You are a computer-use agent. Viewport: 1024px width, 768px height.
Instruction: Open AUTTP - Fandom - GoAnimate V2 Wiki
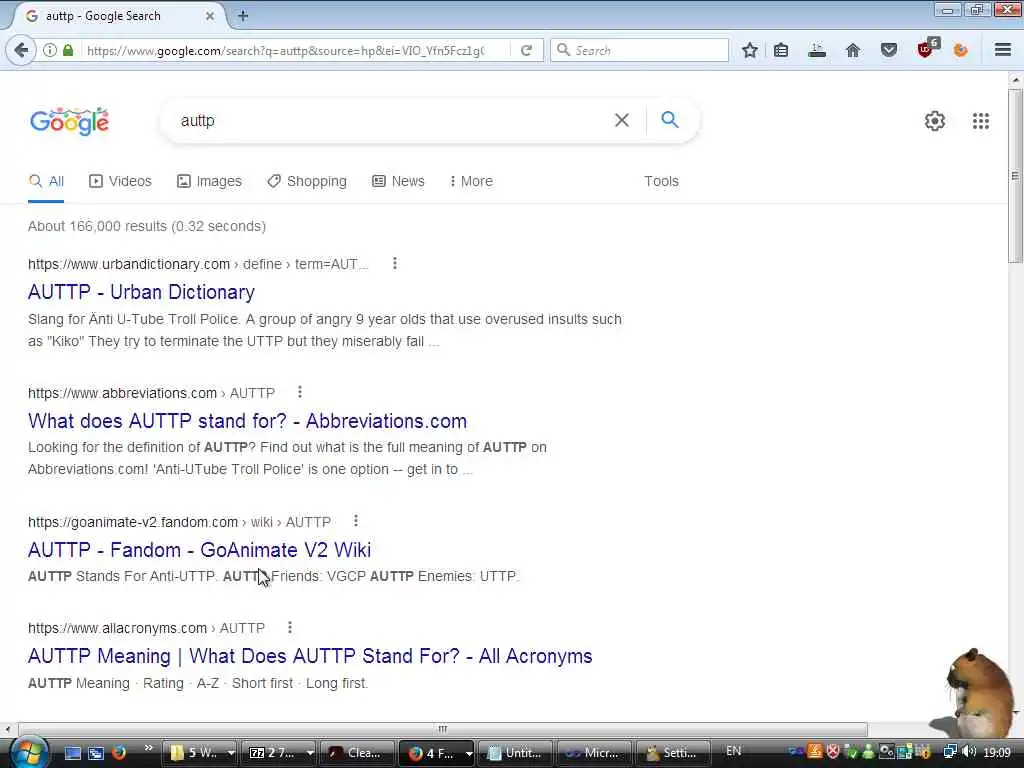point(199,549)
